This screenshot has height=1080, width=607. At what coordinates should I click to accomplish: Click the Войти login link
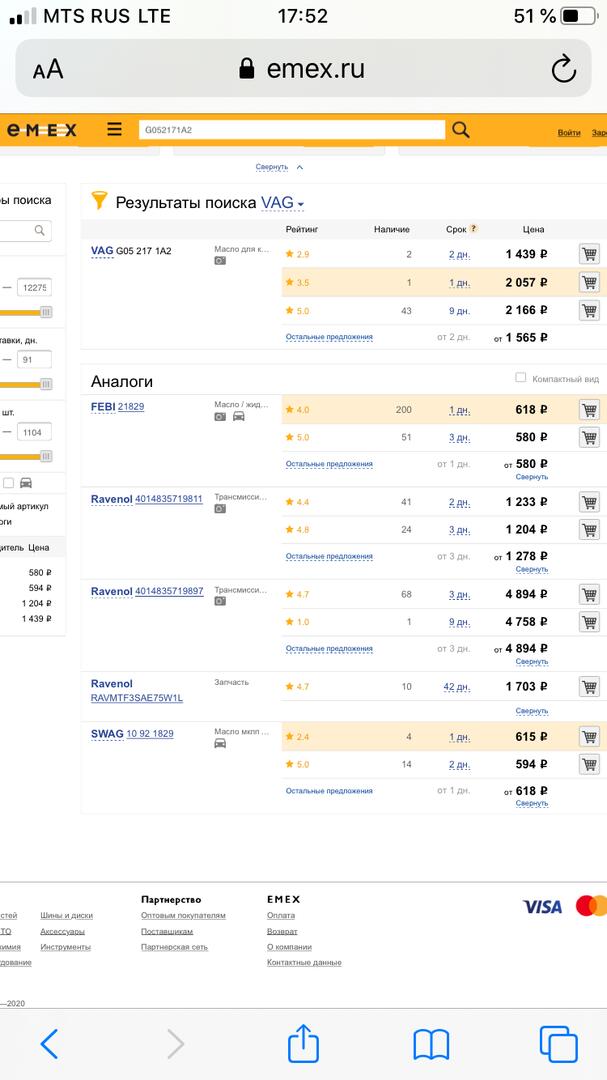click(x=569, y=132)
